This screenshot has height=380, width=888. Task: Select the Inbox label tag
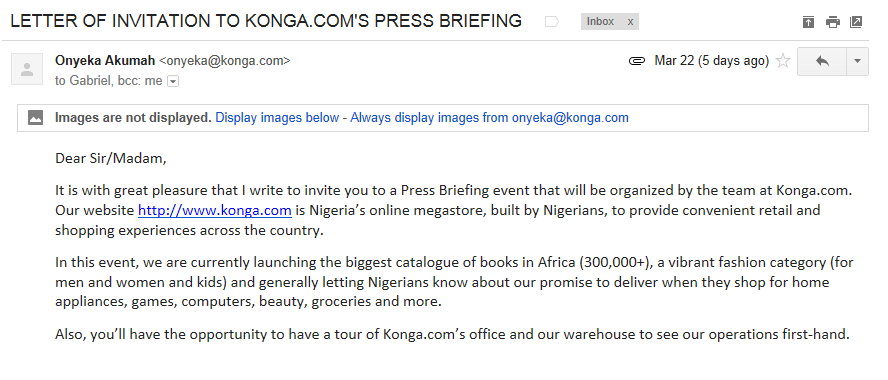(600, 22)
